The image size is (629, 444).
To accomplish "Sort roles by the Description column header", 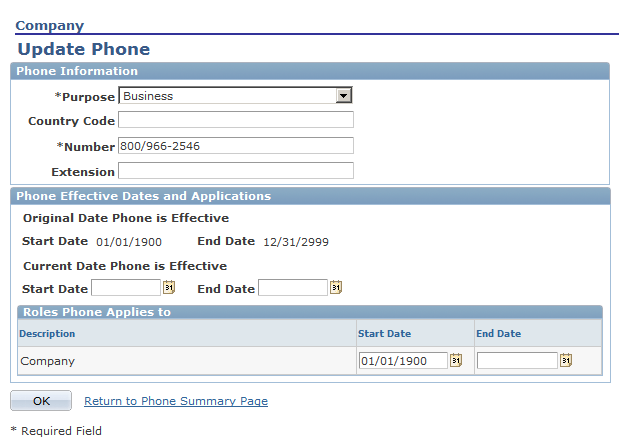I will [x=47, y=334].
